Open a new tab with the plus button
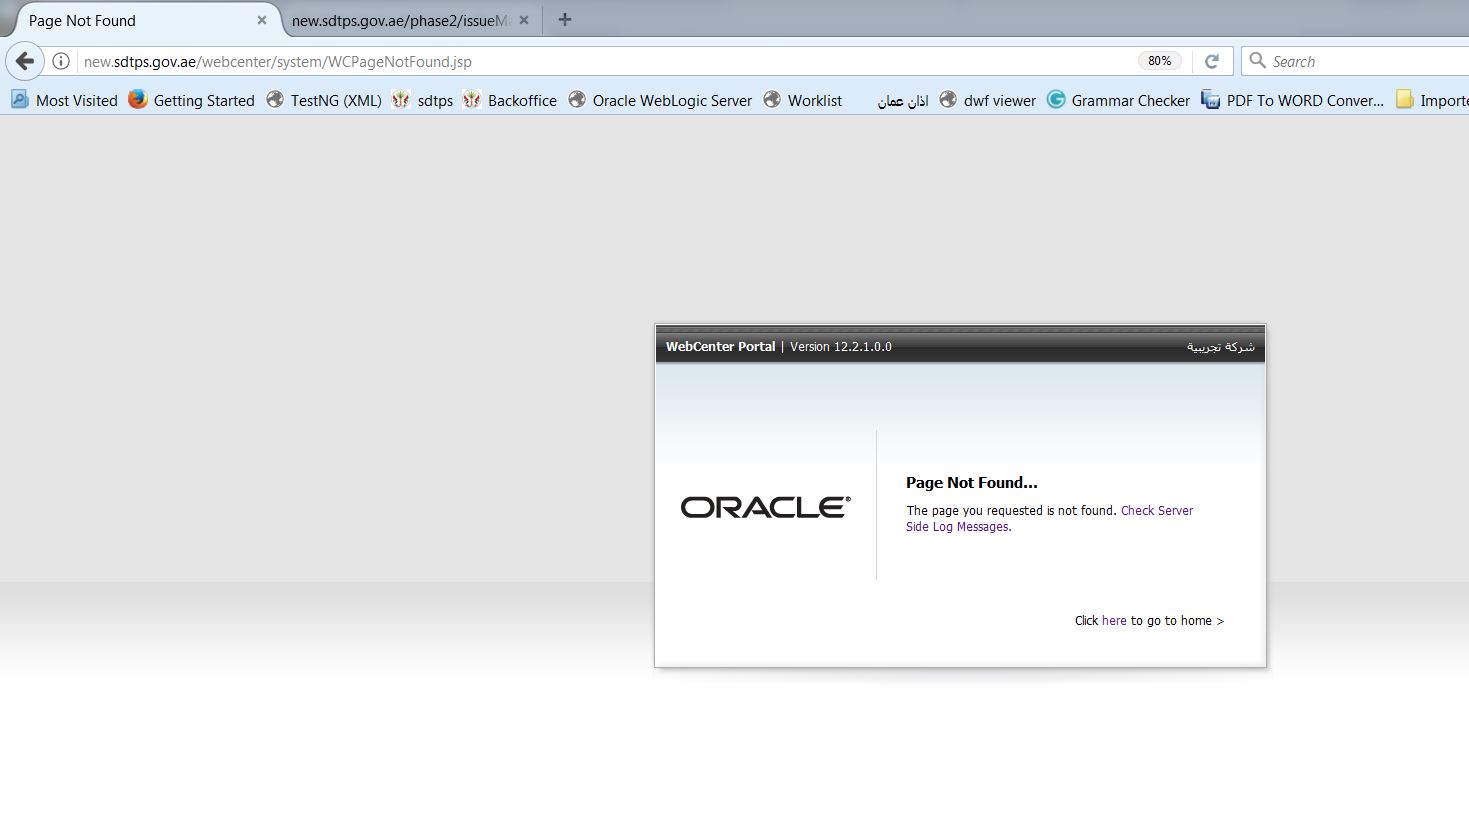Viewport: 1469px width, 824px height. tap(565, 19)
